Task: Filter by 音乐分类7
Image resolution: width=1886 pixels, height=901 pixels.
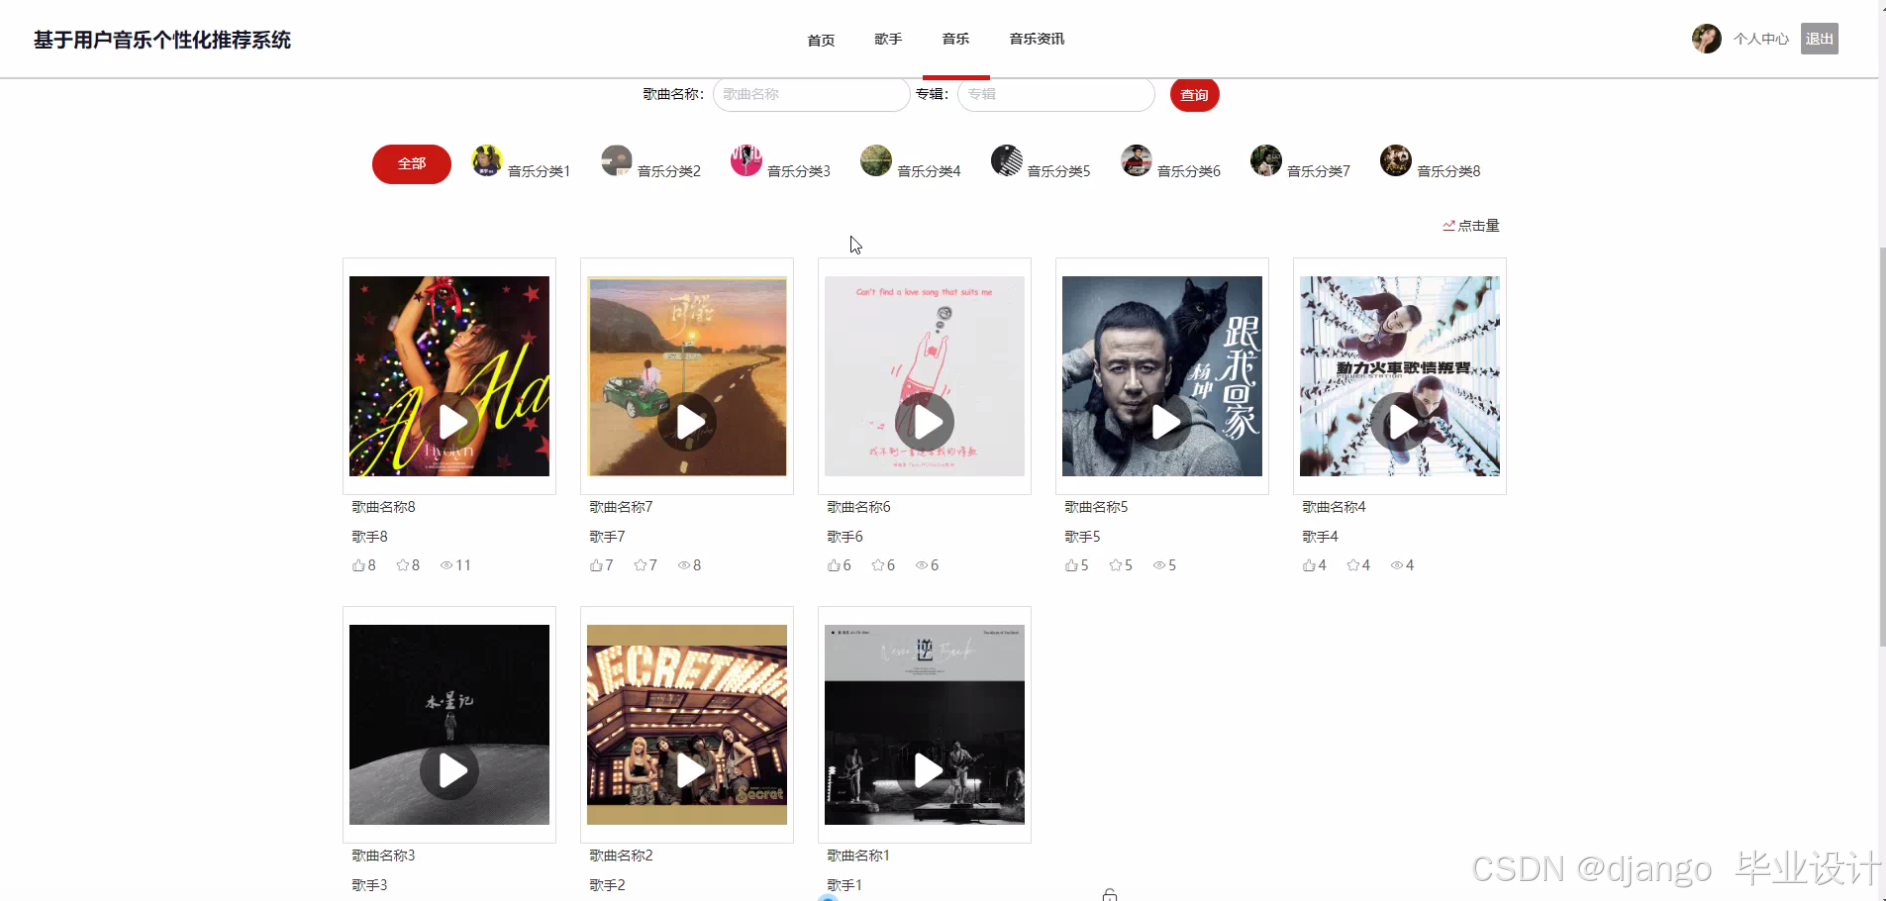Action: pyautogui.click(x=1301, y=162)
